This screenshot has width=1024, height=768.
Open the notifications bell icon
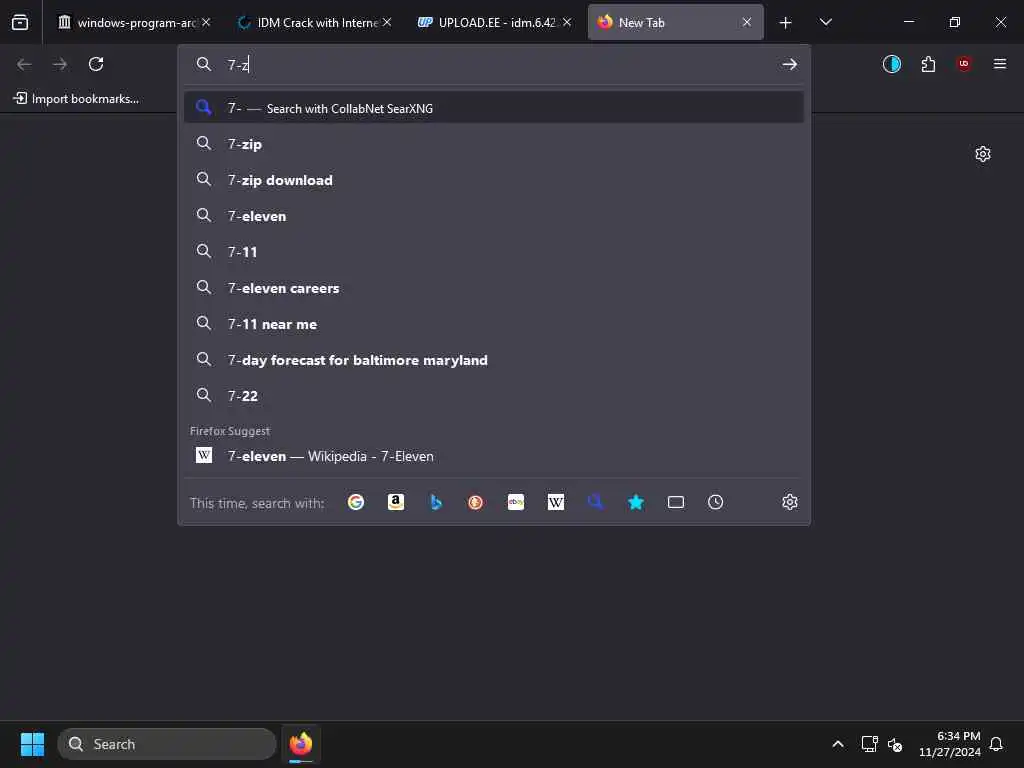tap(997, 744)
